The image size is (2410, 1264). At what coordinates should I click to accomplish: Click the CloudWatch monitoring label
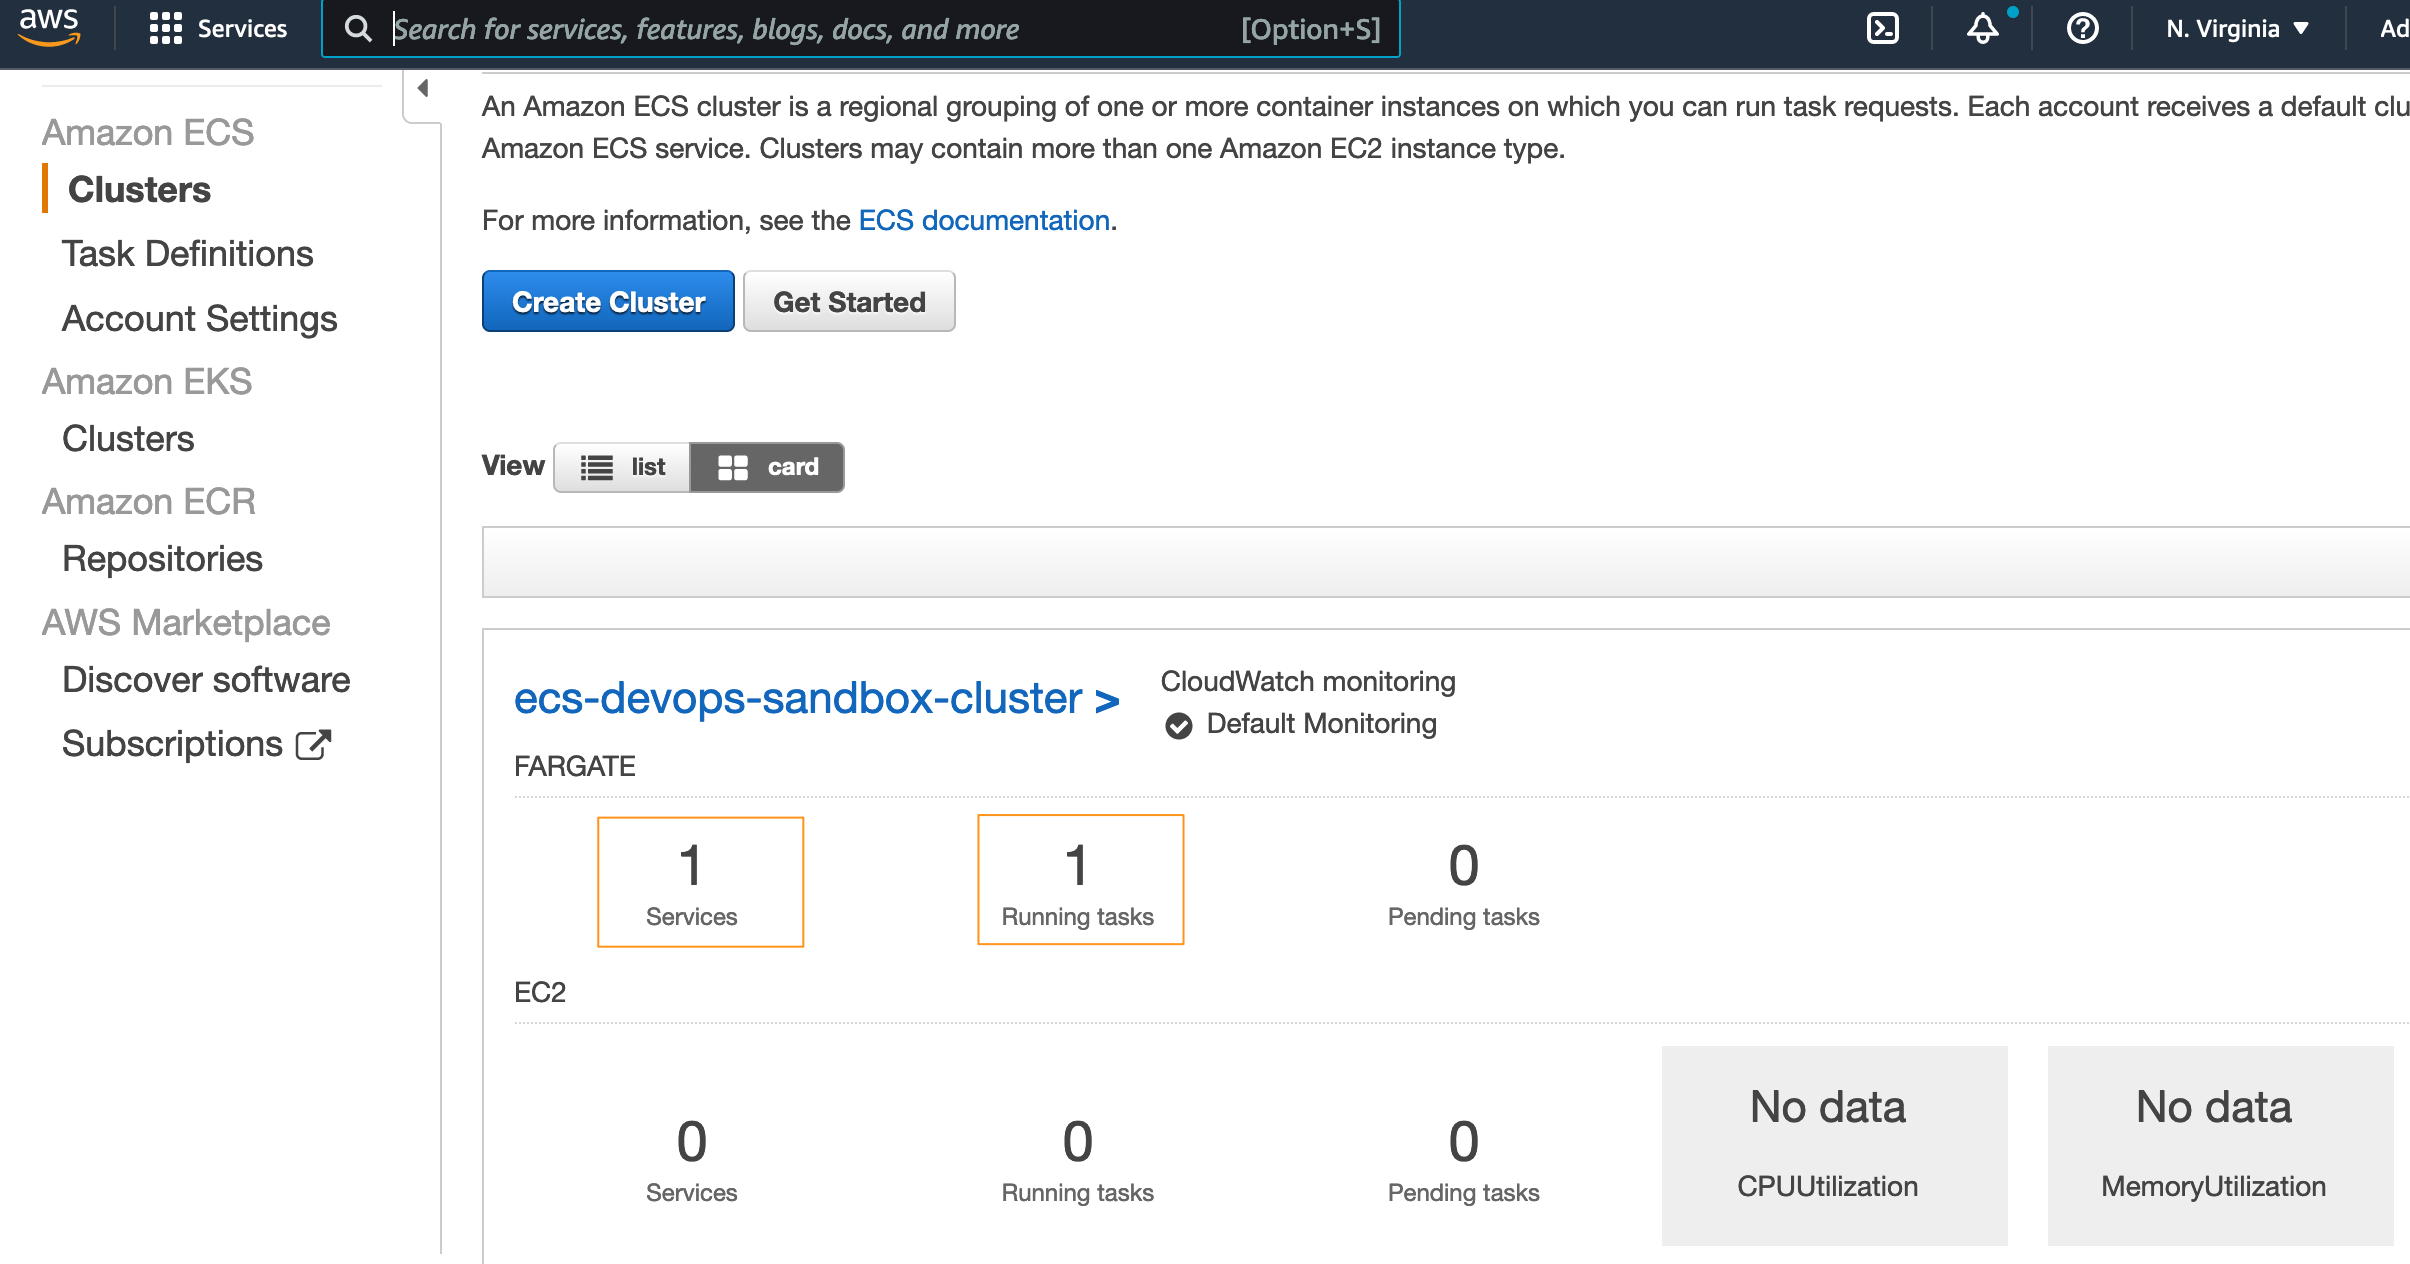tap(1307, 681)
